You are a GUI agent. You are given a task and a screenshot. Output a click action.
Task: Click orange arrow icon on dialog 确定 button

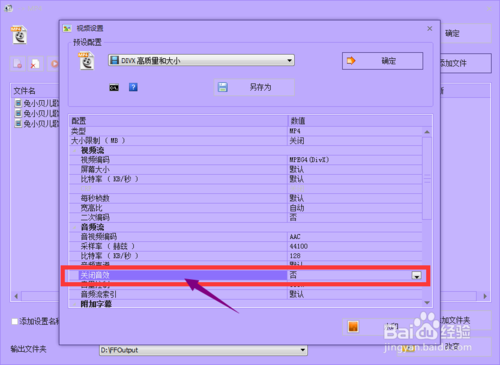point(351,61)
